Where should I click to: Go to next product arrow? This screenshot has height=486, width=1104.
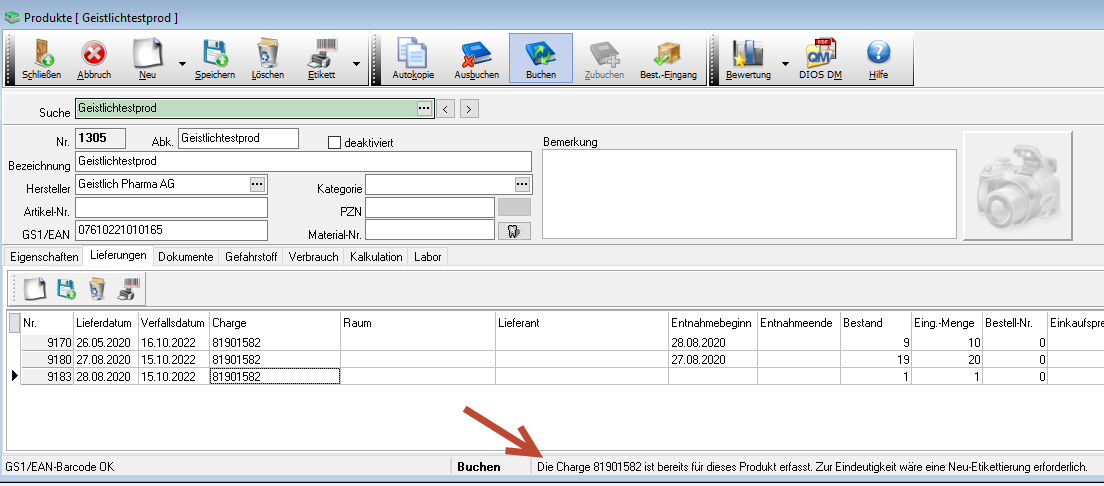[x=470, y=109]
